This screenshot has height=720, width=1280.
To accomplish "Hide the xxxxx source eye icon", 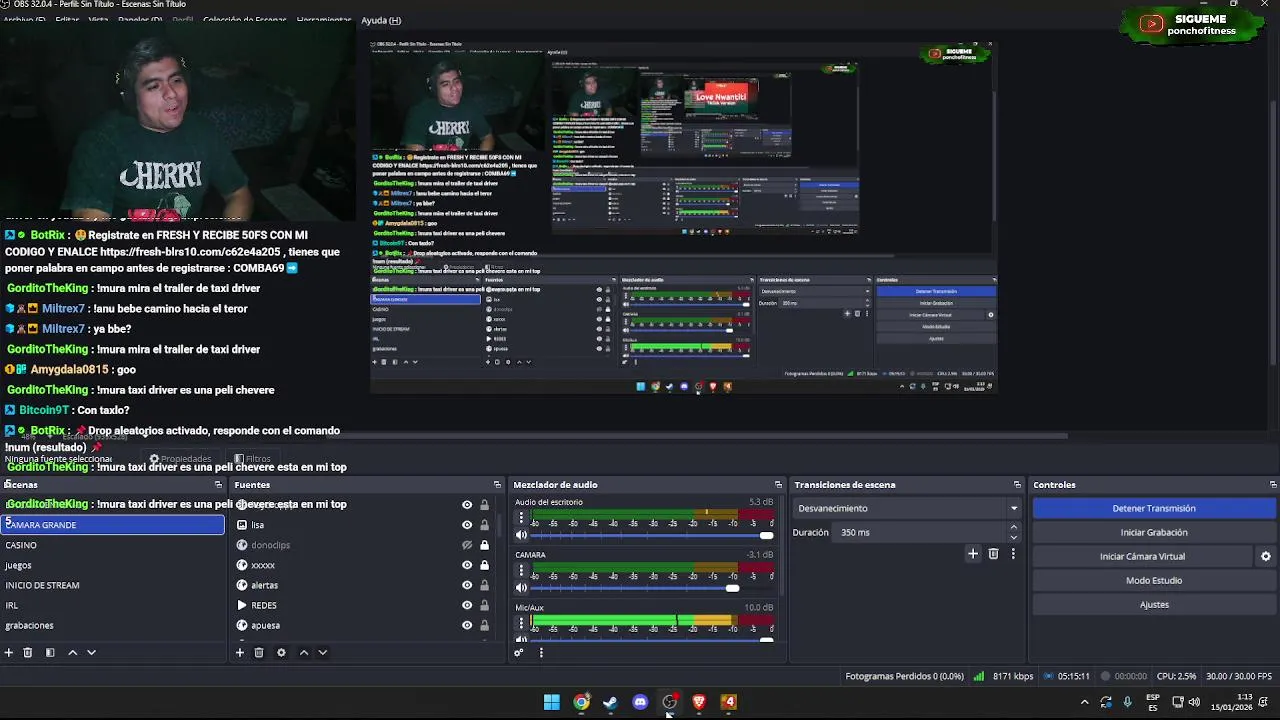I will click(x=466, y=565).
